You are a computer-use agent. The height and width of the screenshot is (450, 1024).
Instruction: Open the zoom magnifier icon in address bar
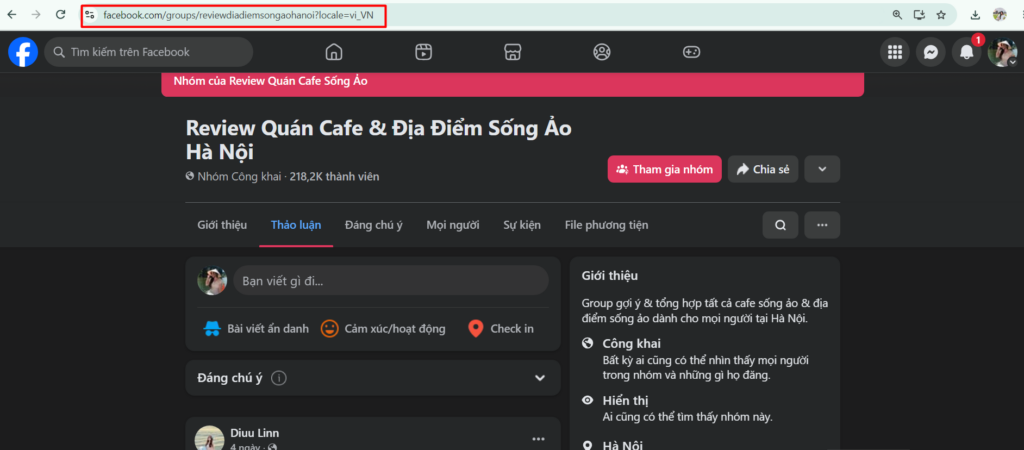coord(897,14)
